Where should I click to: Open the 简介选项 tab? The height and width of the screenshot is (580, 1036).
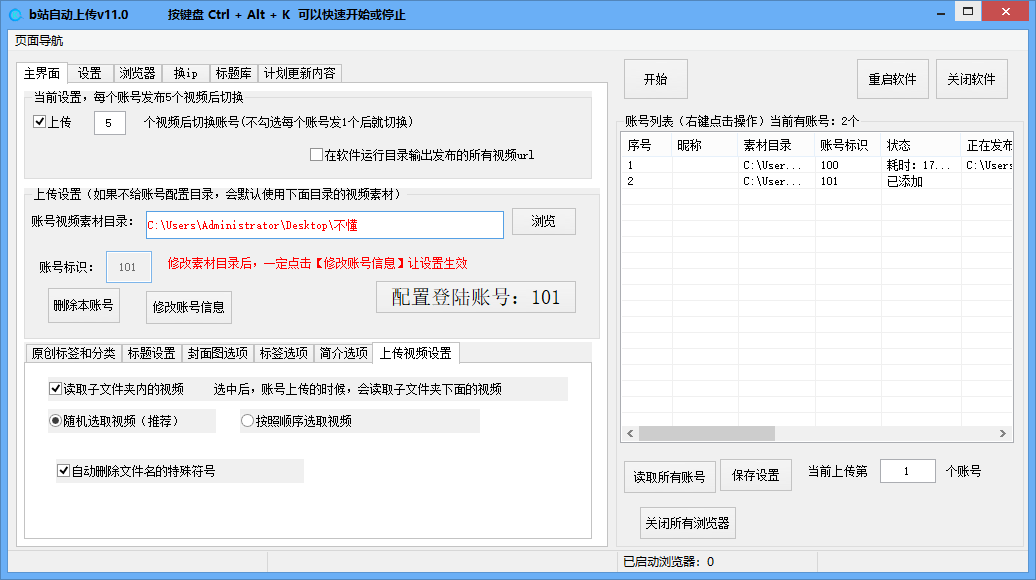click(x=344, y=353)
